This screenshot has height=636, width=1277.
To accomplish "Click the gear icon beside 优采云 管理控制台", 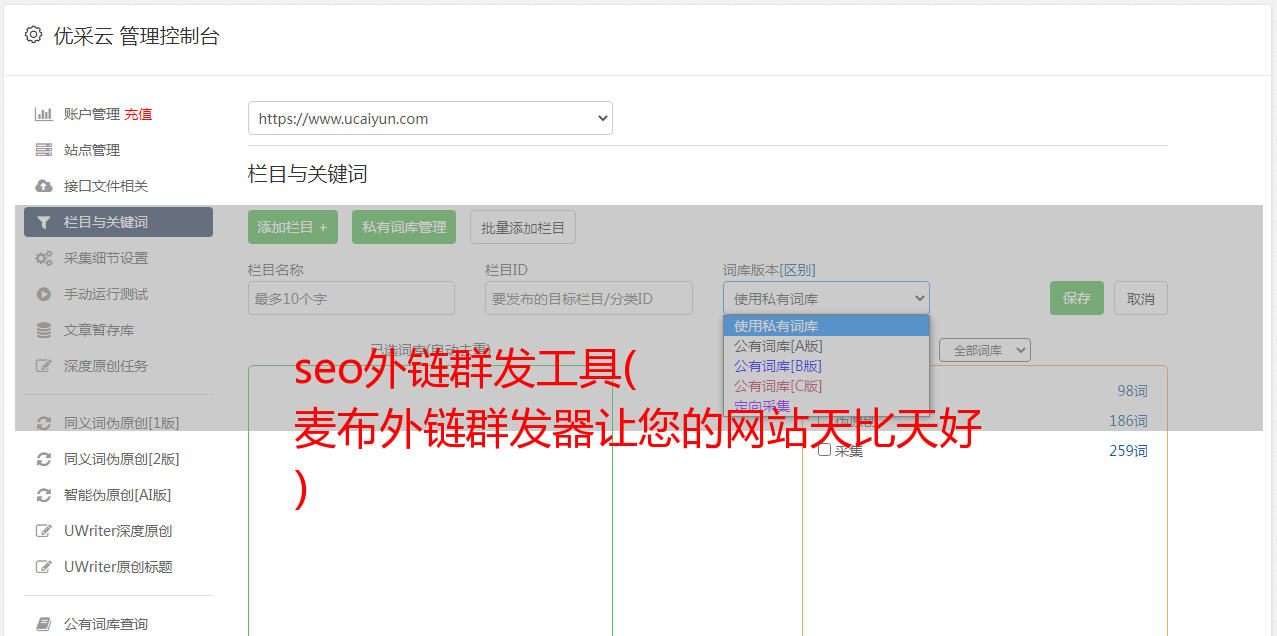I will (x=33, y=35).
